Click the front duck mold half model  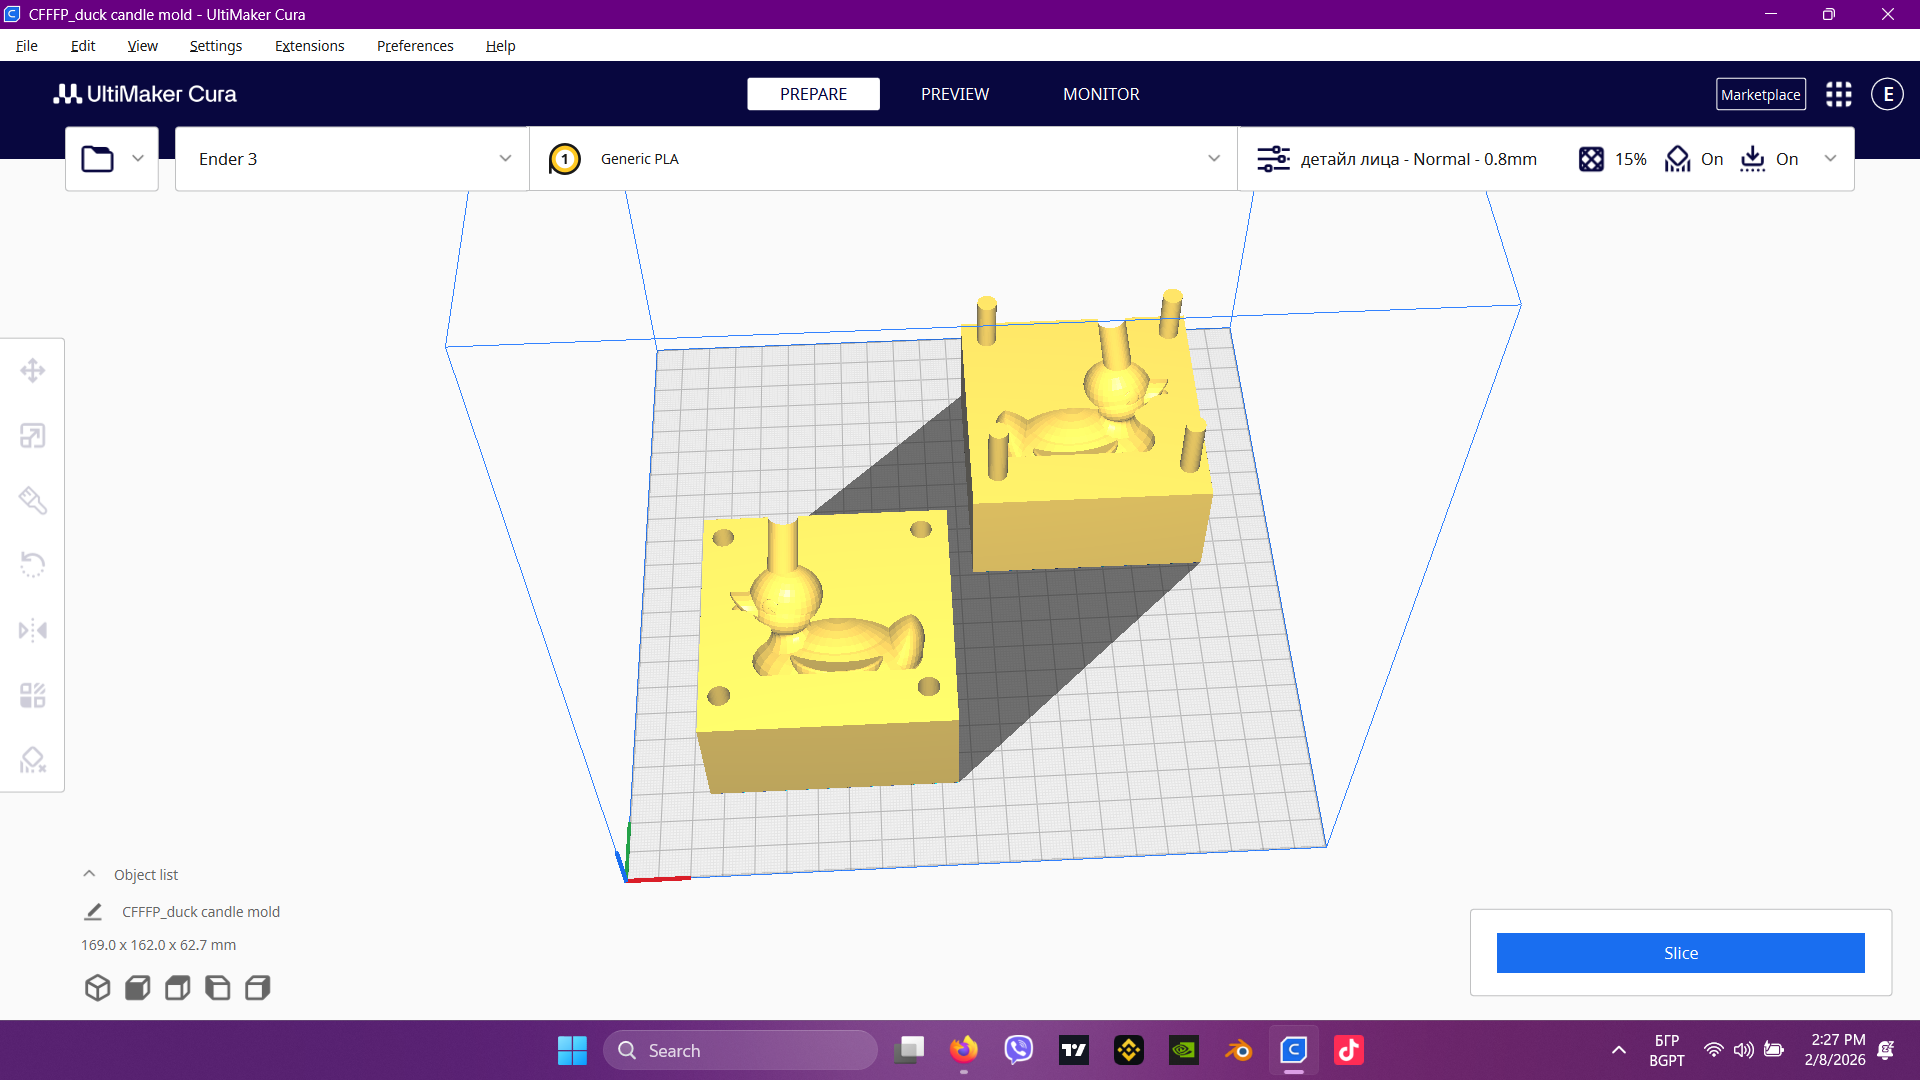pos(828,650)
